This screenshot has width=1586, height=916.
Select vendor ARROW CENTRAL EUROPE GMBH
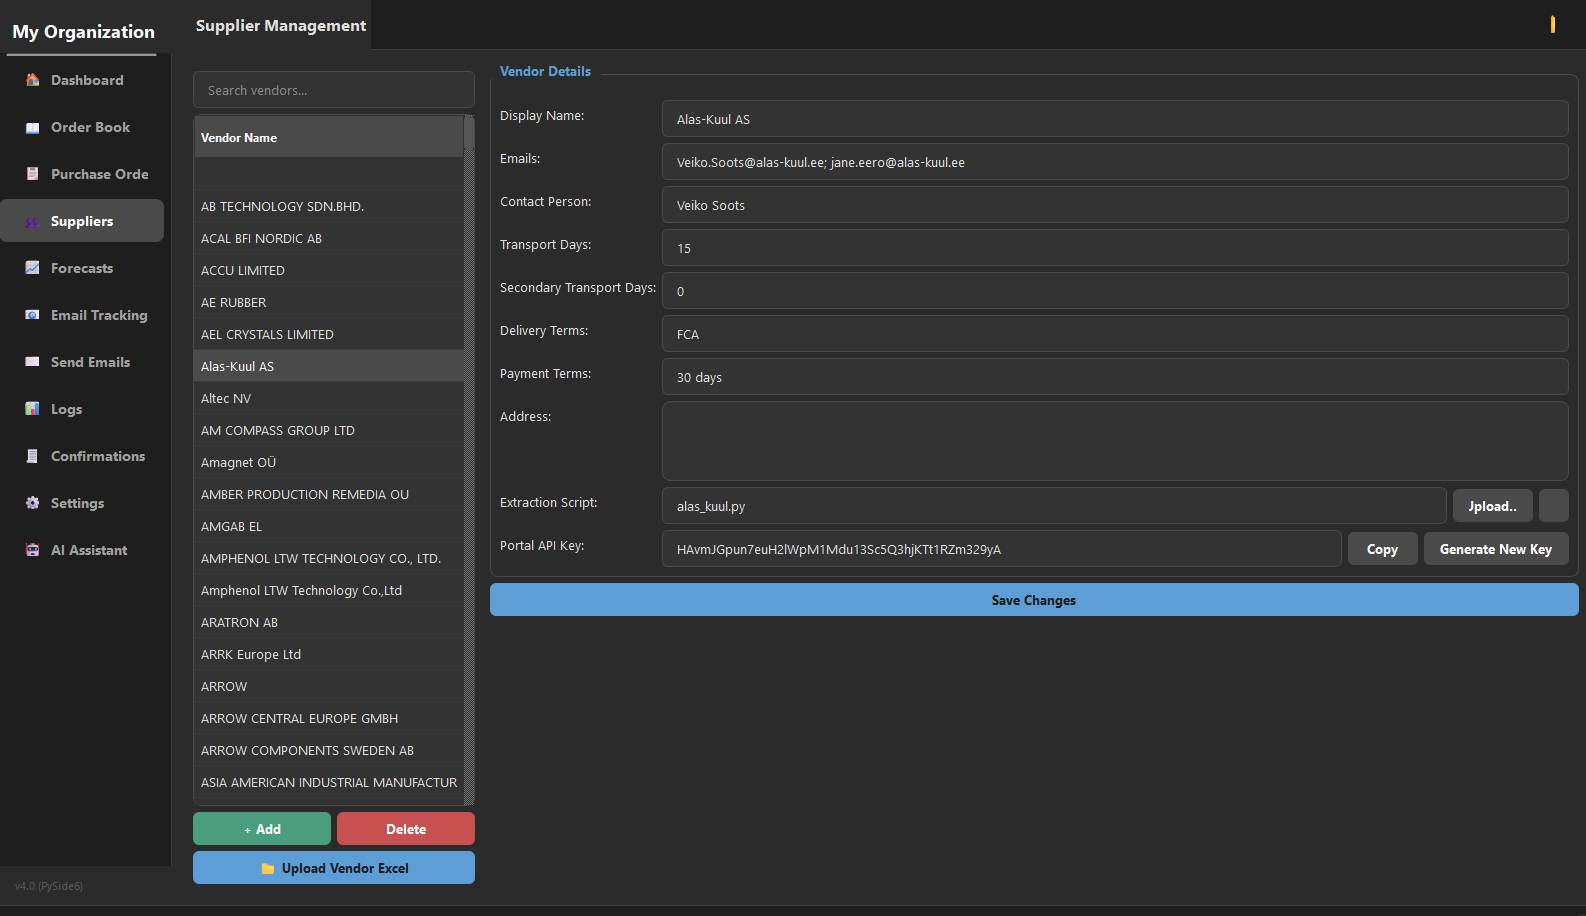click(329, 718)
